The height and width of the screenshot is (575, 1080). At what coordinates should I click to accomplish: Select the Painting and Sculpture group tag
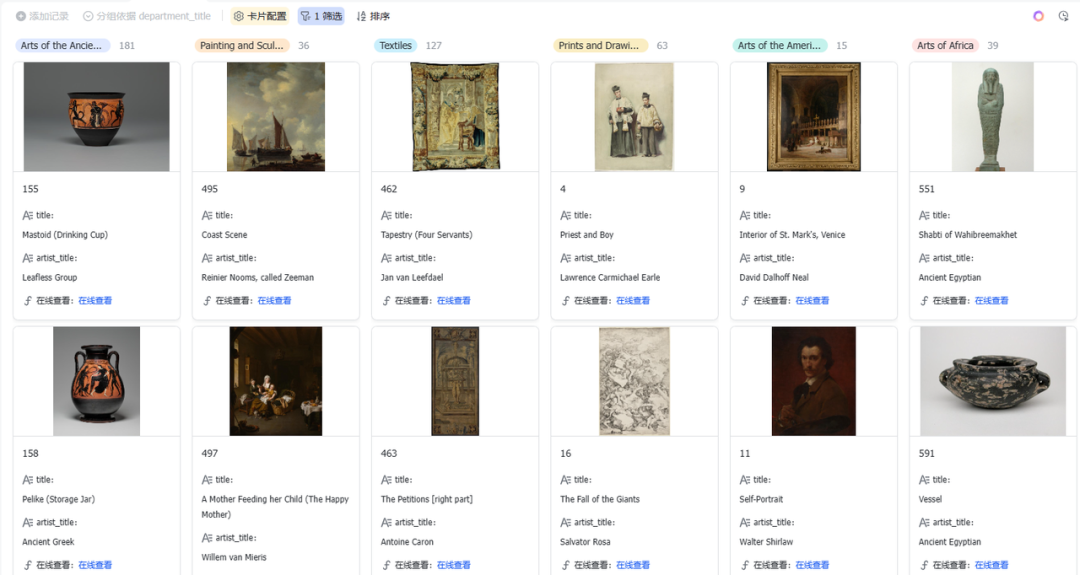tap(241, 45)
